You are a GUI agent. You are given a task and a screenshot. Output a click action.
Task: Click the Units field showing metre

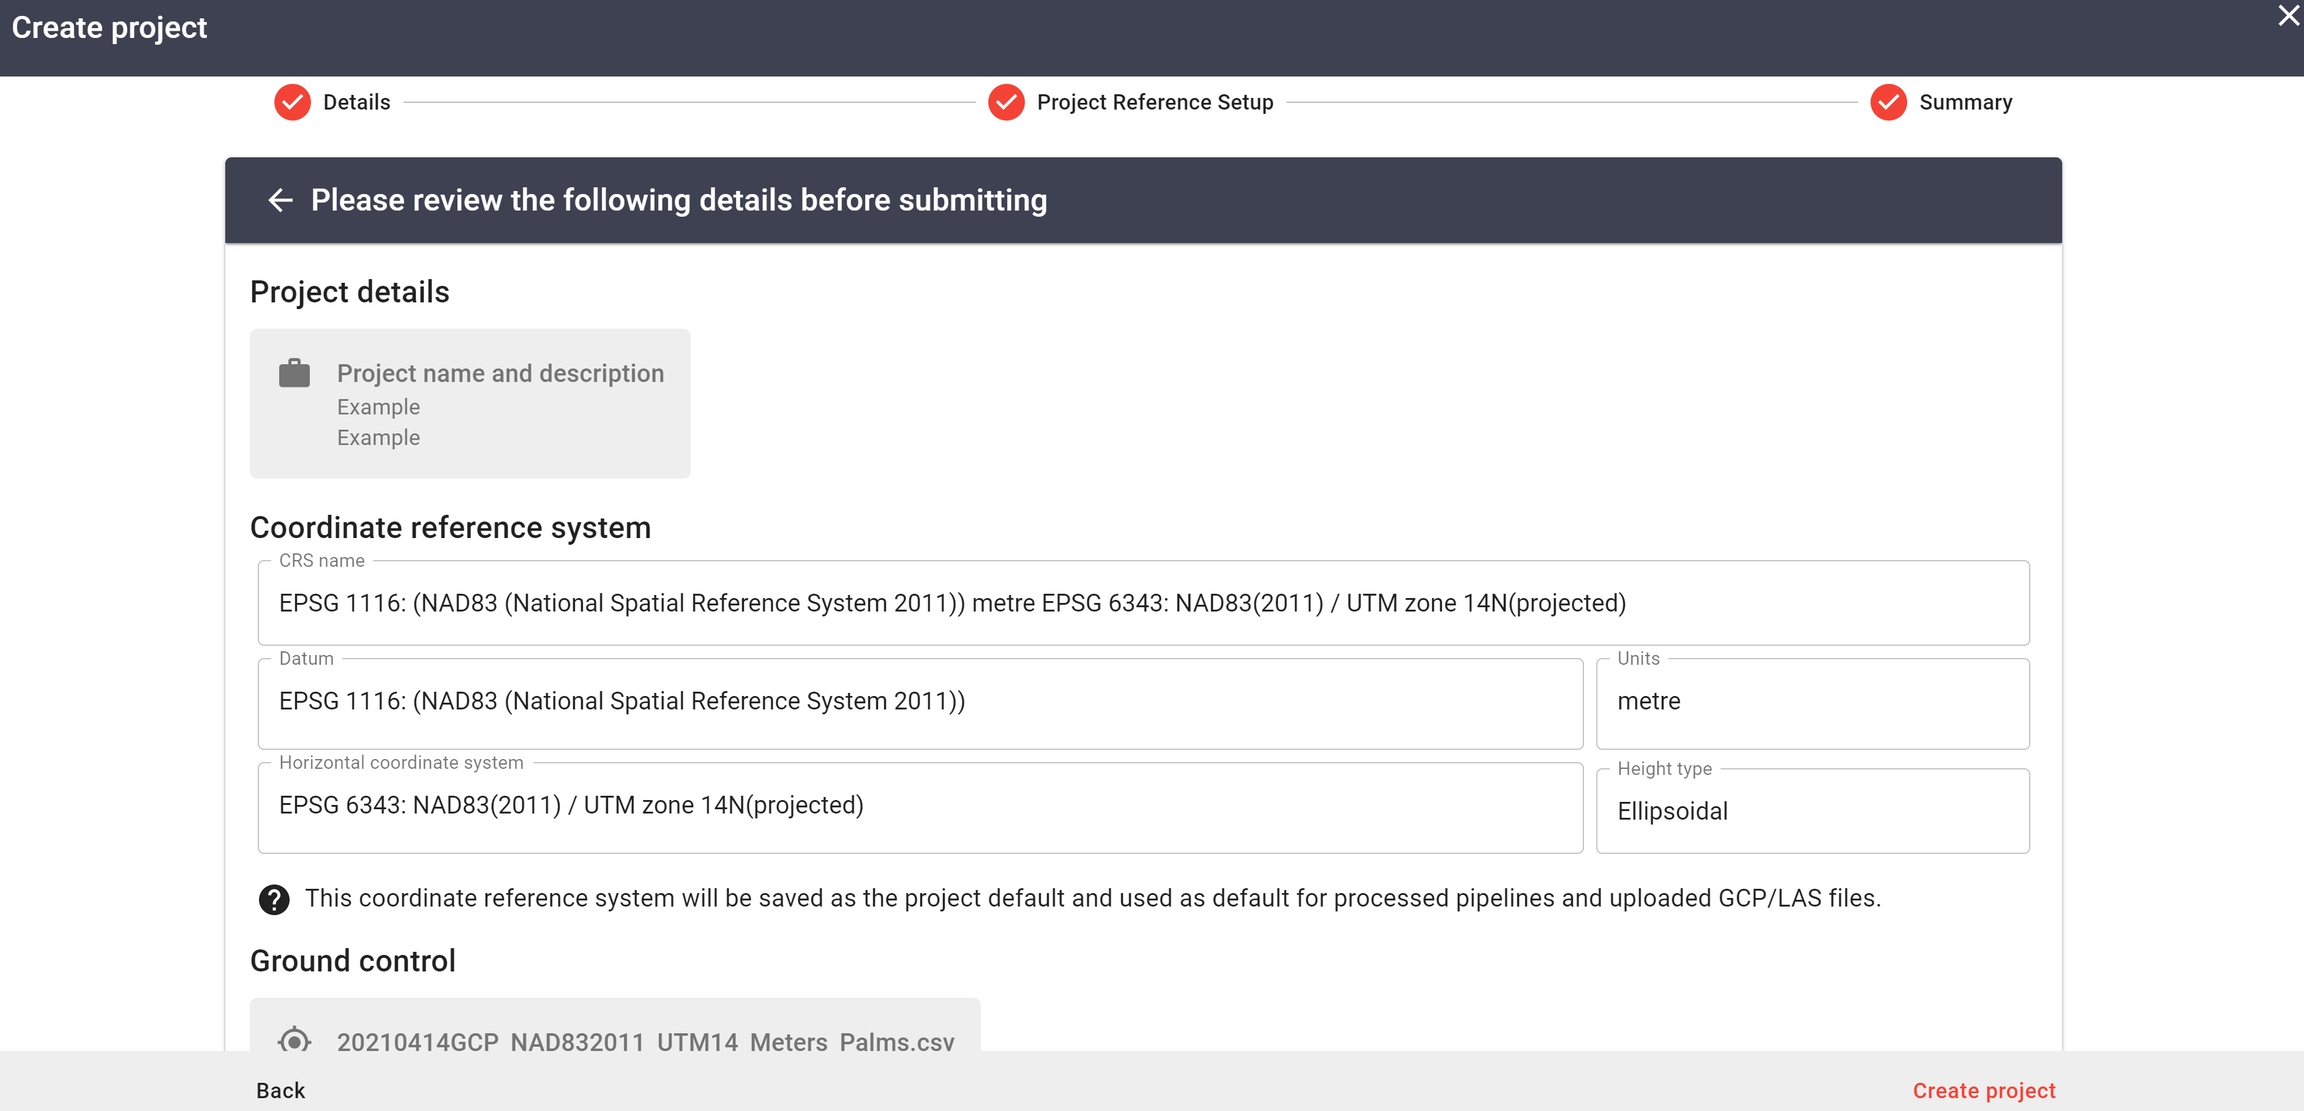tap(1811, 702)
